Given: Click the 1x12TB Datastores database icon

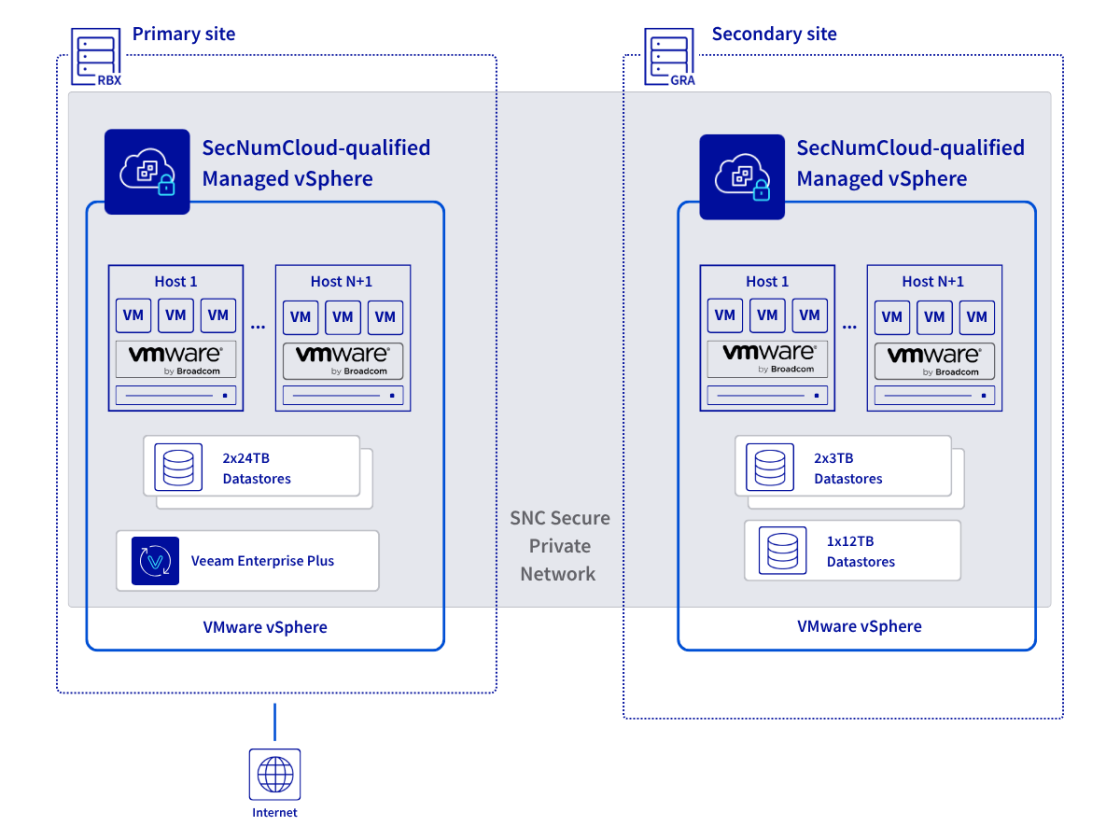Looking at the screenshot, I should [783, 551].
